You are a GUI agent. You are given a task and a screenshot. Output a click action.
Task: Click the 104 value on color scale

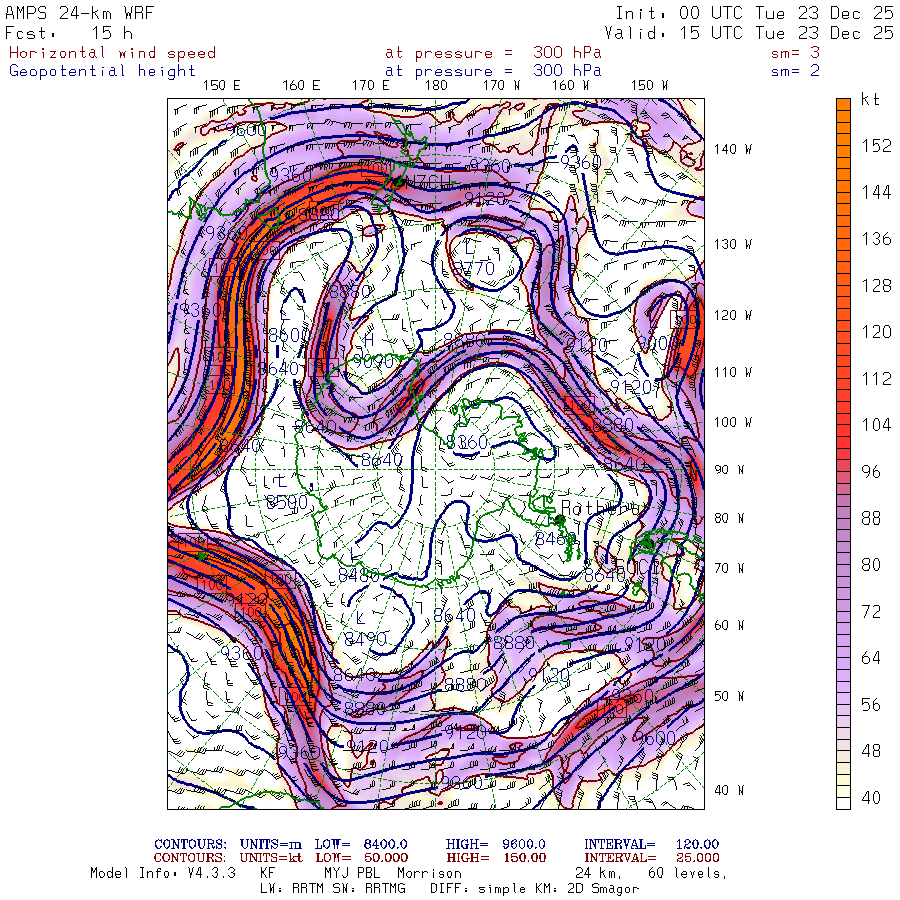coord(876,425)
